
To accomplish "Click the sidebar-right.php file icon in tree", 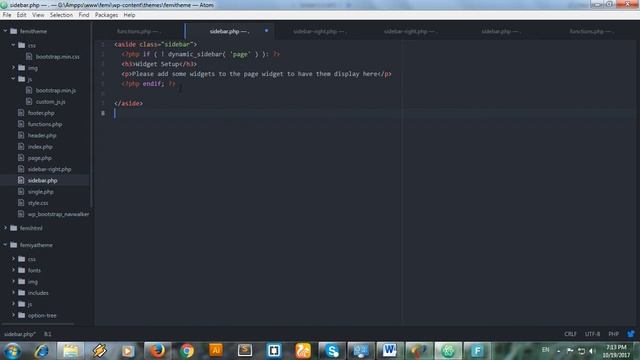I will coord(21,169).
